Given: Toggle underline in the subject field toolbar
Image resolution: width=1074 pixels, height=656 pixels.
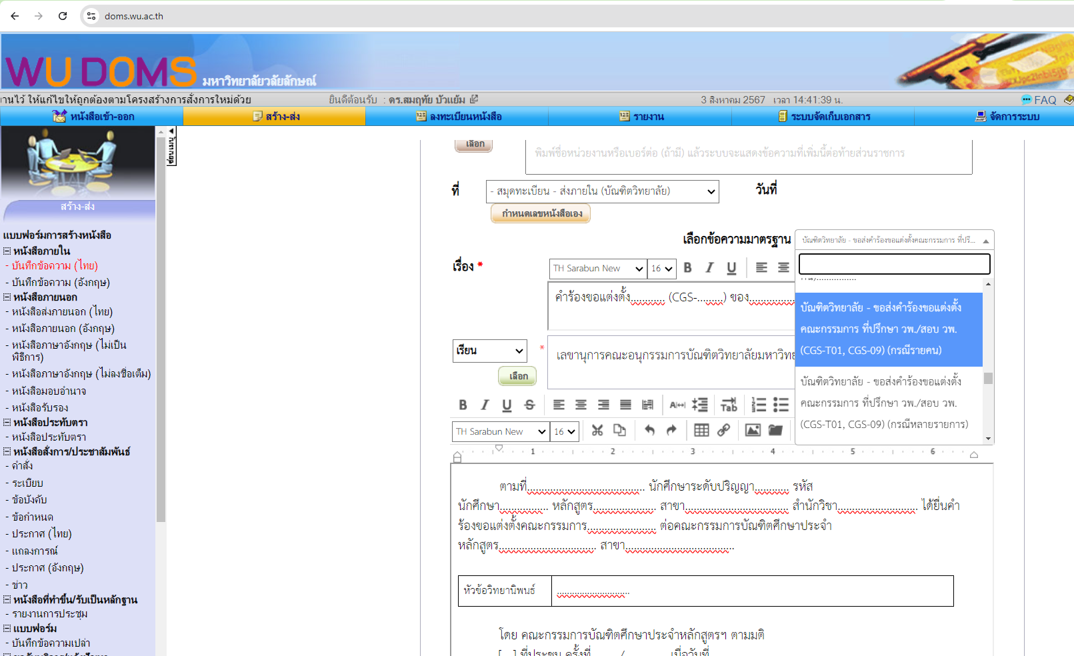Looking at the screenshot, I should 731,268.
